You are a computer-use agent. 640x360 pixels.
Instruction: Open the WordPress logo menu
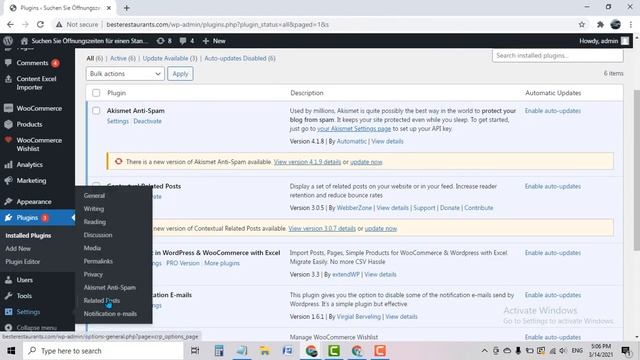(x=8, y=41)
